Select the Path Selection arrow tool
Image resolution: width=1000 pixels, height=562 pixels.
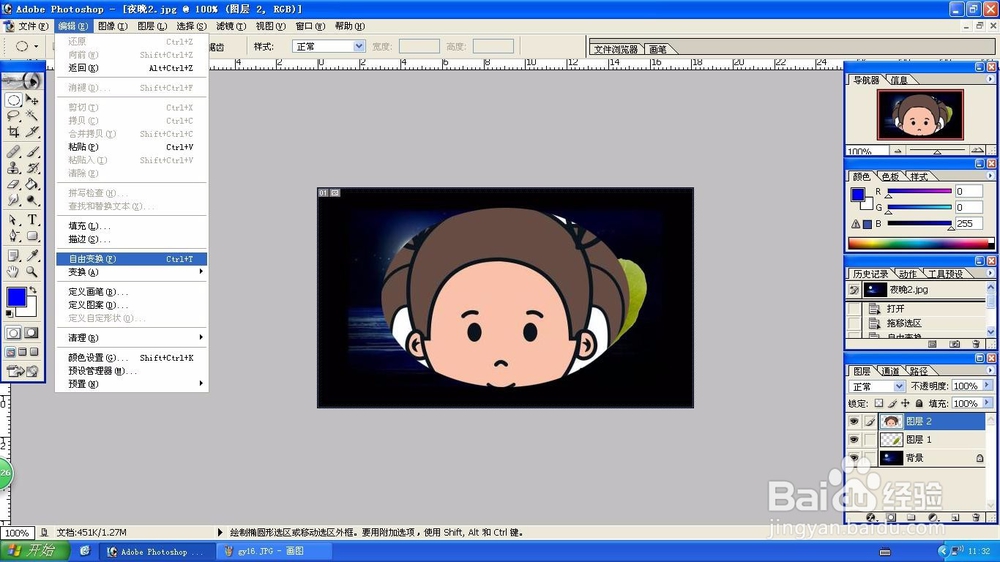pos(13,220)
